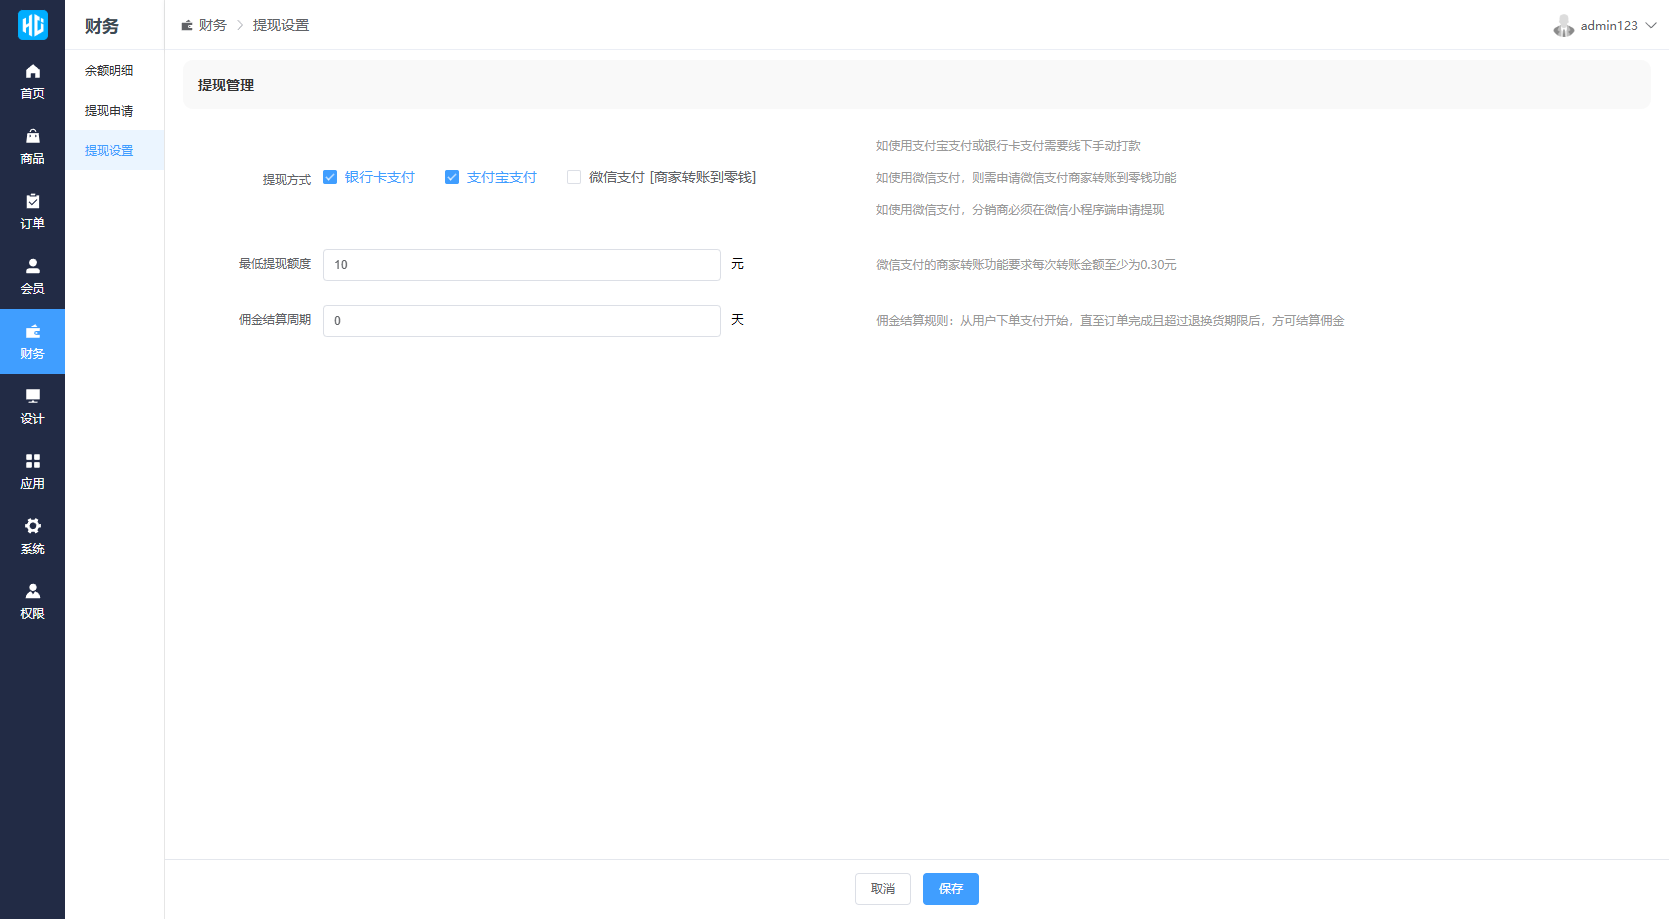Uncheck the 支付宝支付 checkbox

pos(452,177)
